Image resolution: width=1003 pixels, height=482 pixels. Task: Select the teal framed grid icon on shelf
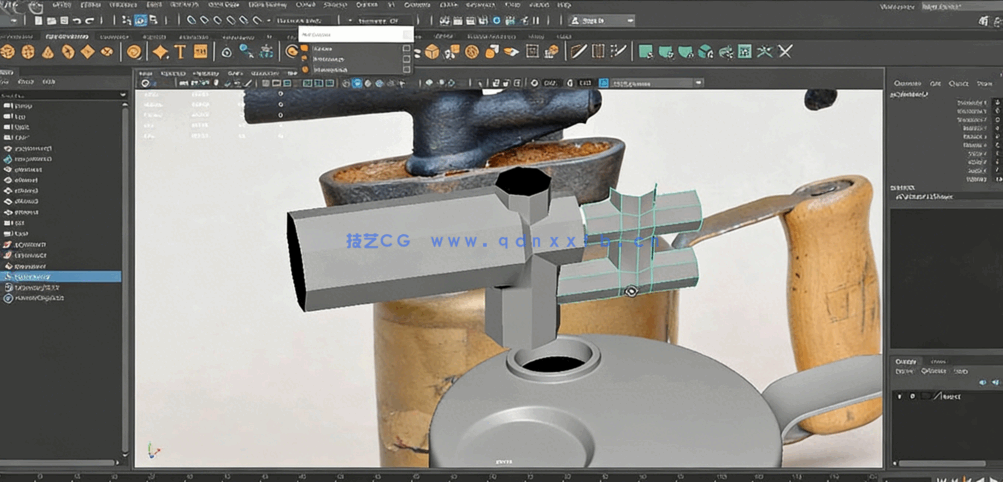(745, 51)
